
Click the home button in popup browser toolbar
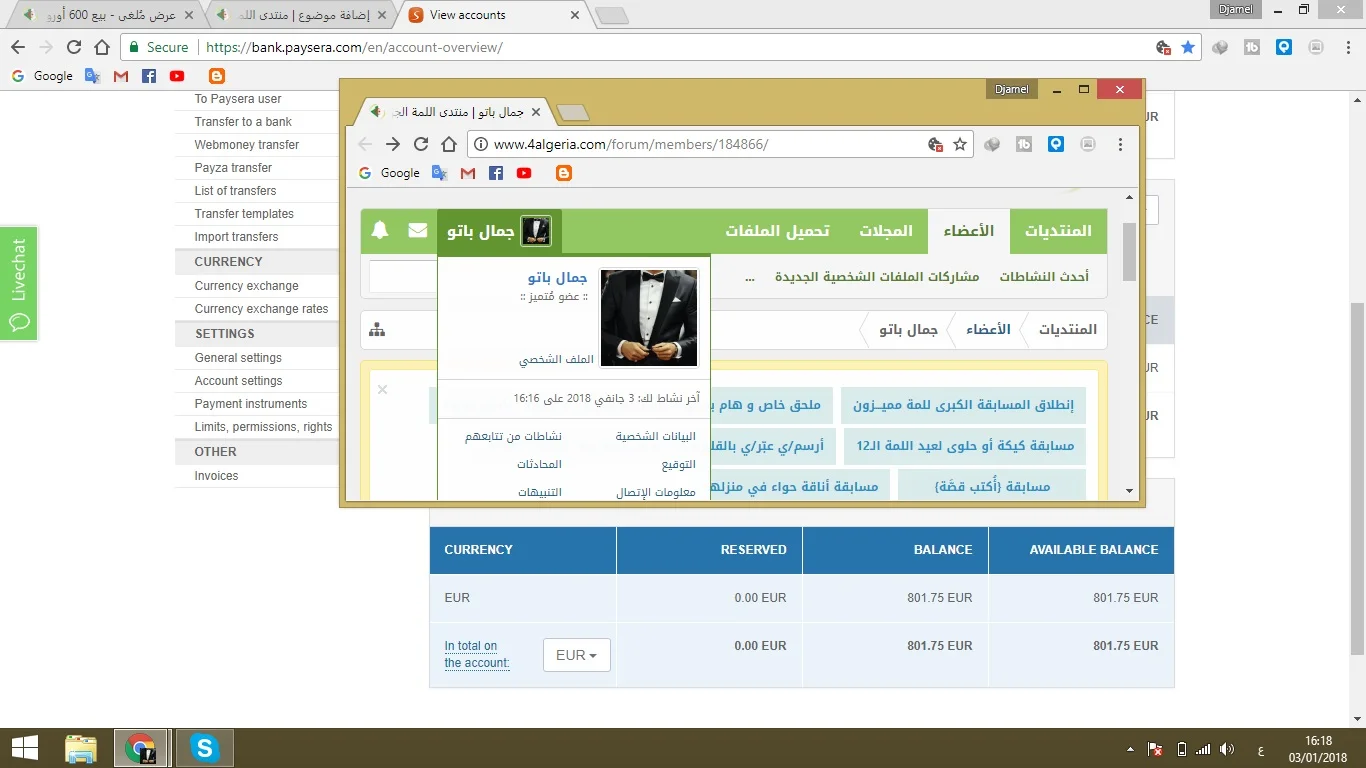pyautogui.click(x=449, y=144)
